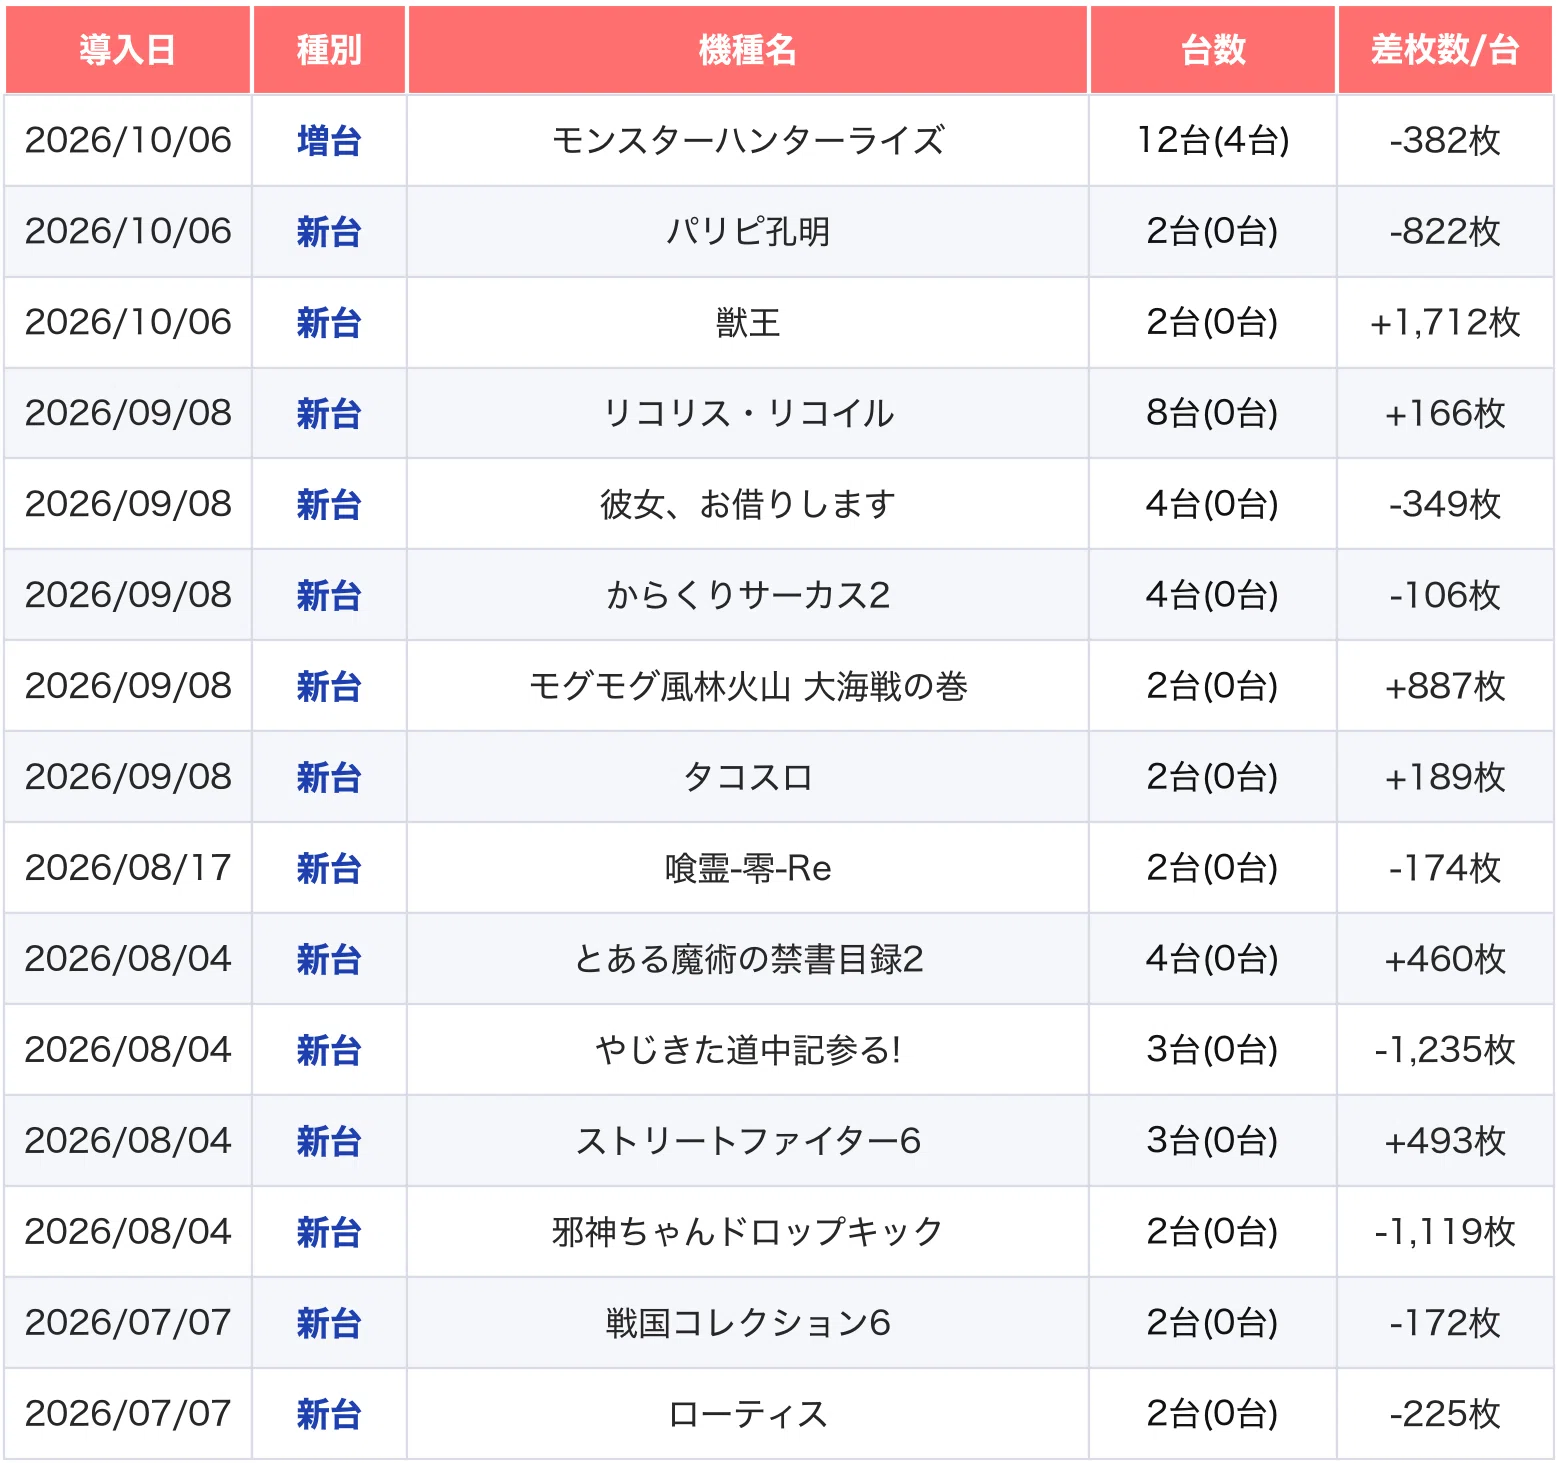1558x1463 pixels.
Task: Click the +166枚 value
Action: [x=1445, y=414]
